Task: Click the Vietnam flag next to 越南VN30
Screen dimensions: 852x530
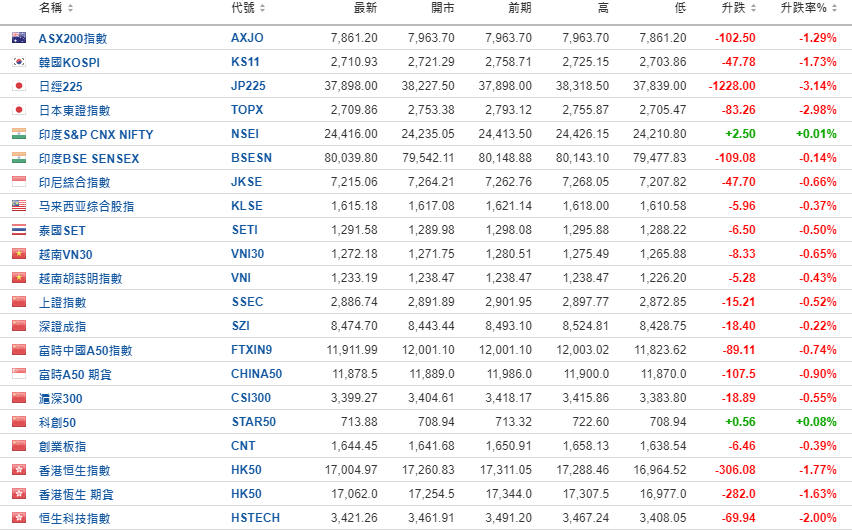Action: 18,254
